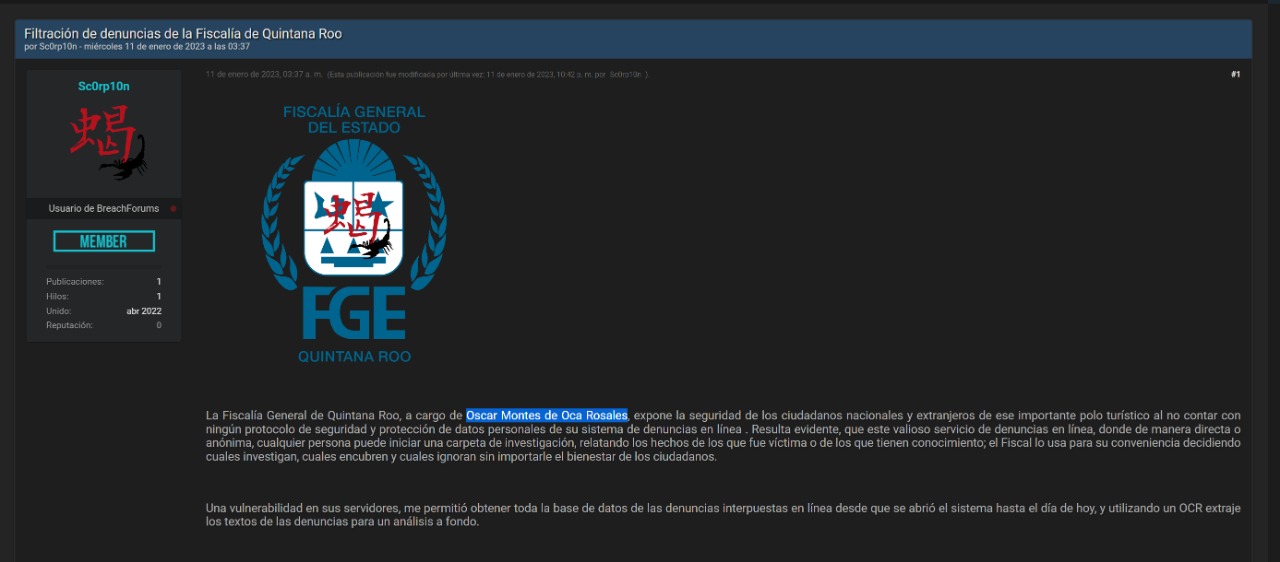The image size is (1280, 562).
Task: Click 'Usuario de BreachForums' user title
Action: click(x=104, y=209)
